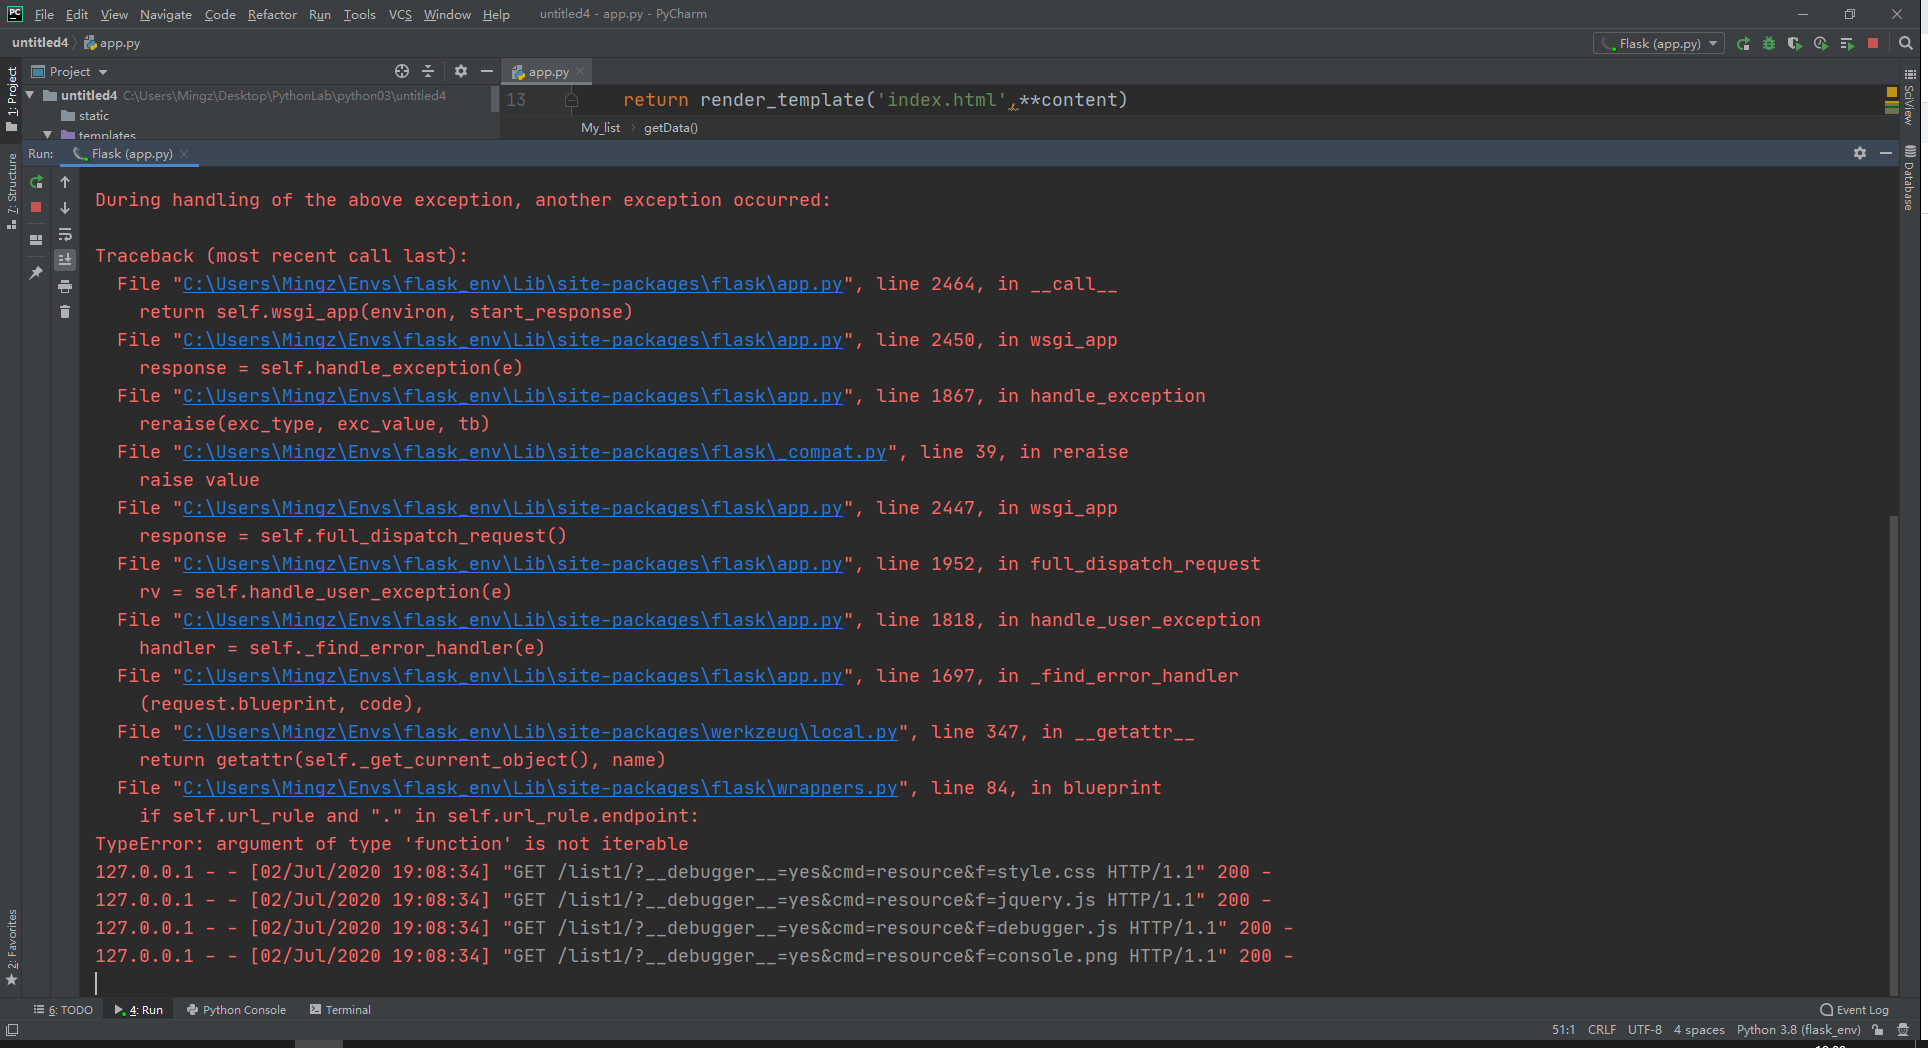
Task: Open the VCS menu
Action: [400, 14]
